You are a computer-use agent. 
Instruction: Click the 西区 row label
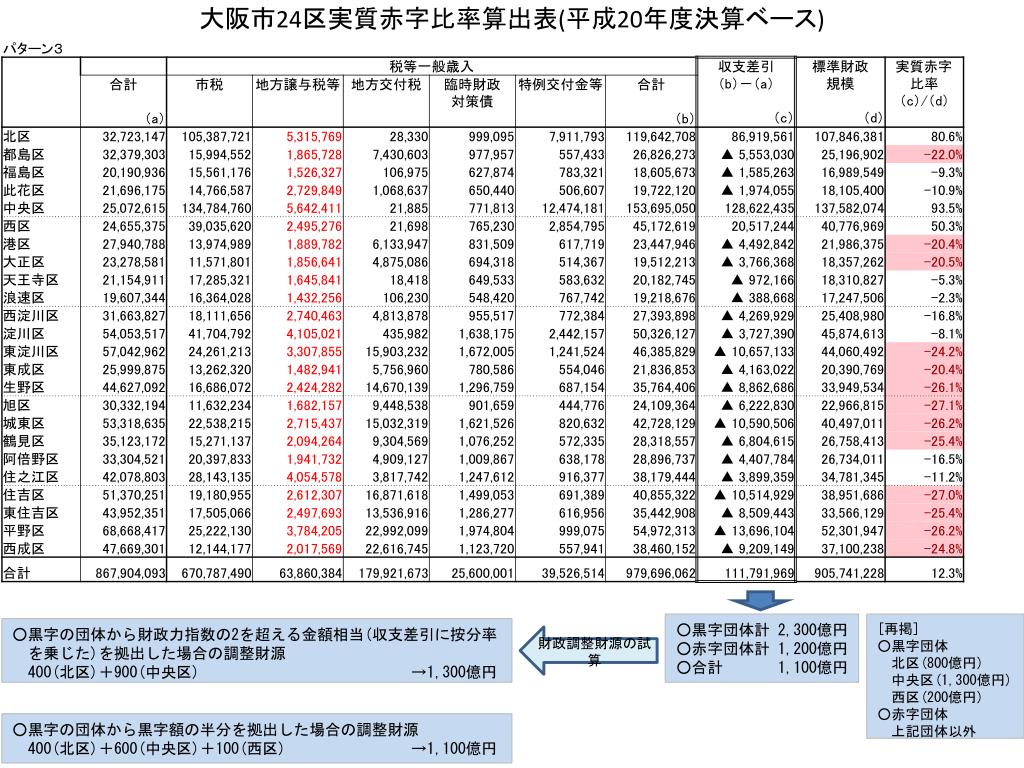pos(17,226)
